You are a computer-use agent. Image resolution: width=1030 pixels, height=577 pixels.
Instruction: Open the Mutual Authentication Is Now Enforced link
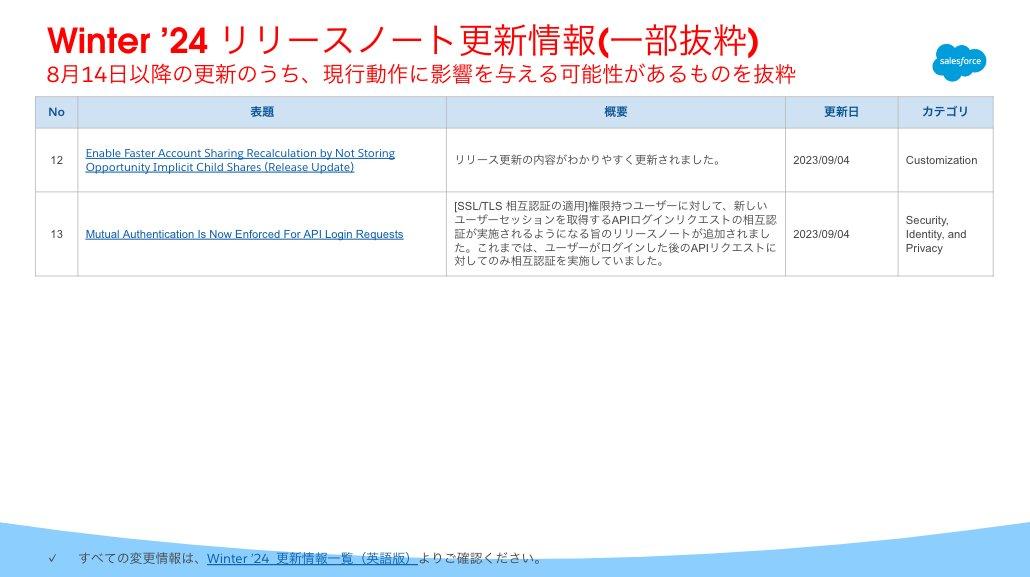tap(244, 234)
